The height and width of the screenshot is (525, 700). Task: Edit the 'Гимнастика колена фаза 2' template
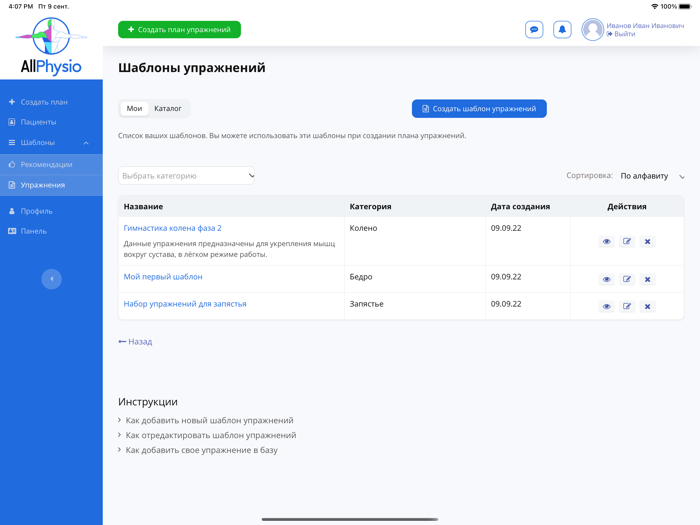tap(627, 242)
